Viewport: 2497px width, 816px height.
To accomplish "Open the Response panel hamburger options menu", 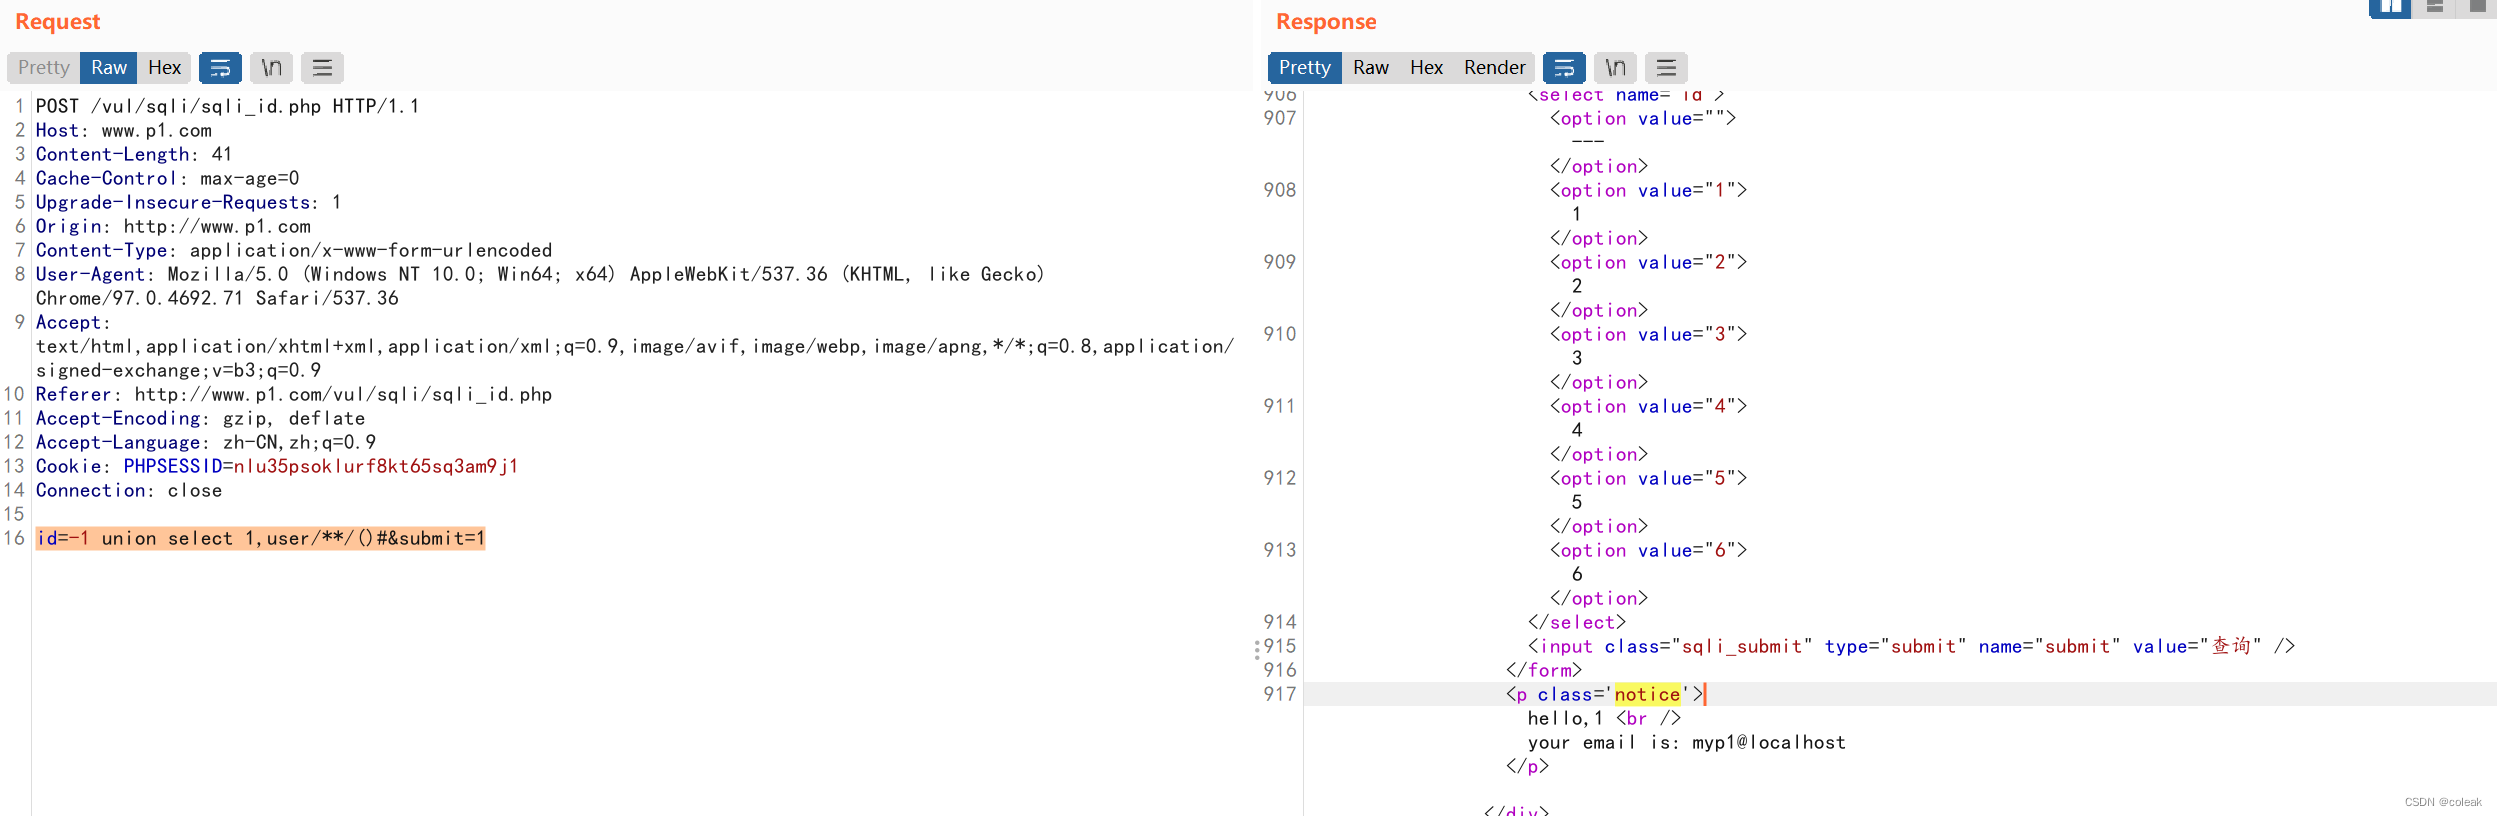I will [x=1666, y=67].
